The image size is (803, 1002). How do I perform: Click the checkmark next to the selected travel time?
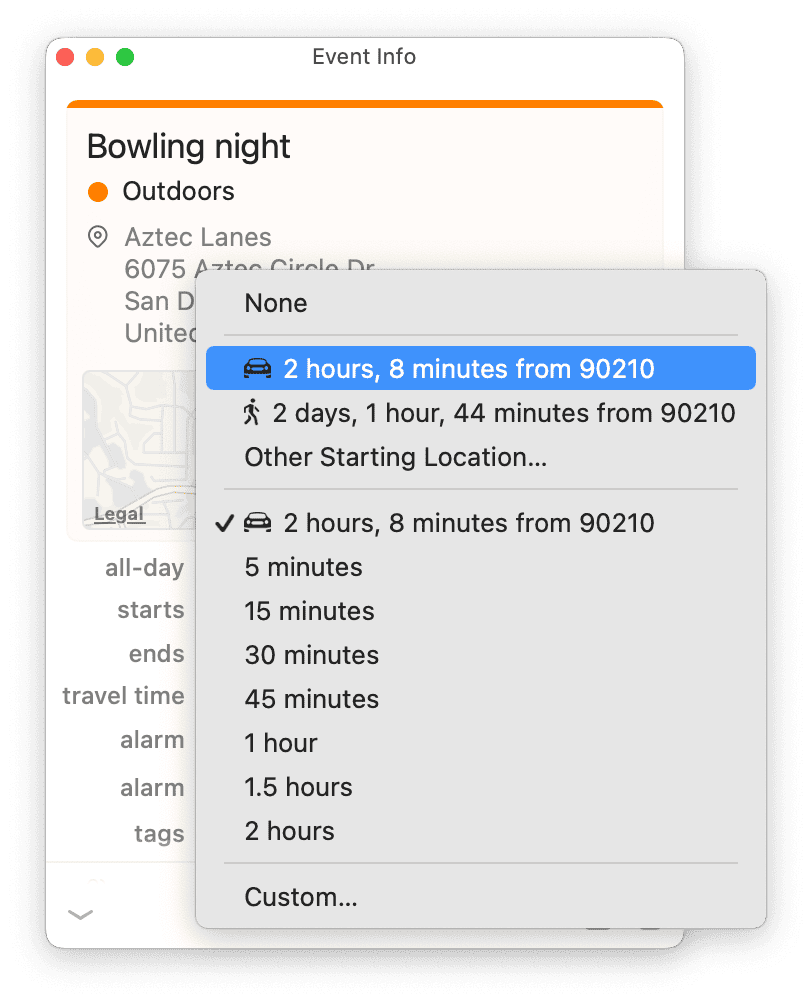click(x=224, y=522)
